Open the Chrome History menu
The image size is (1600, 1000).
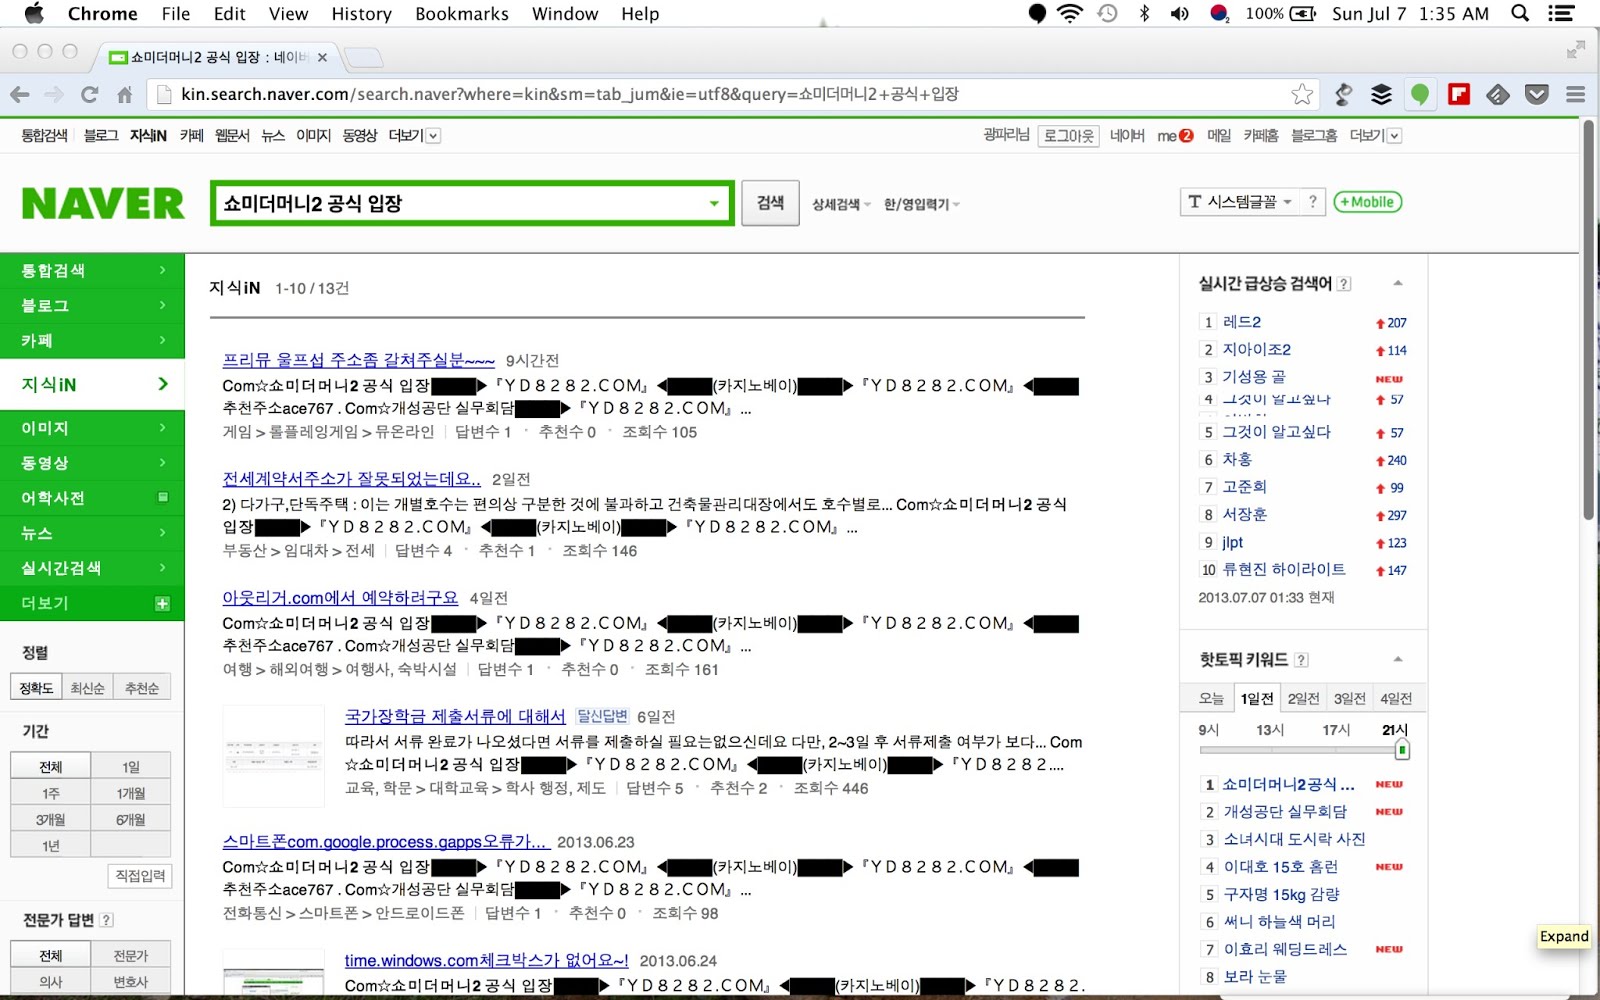pos(361,13)
